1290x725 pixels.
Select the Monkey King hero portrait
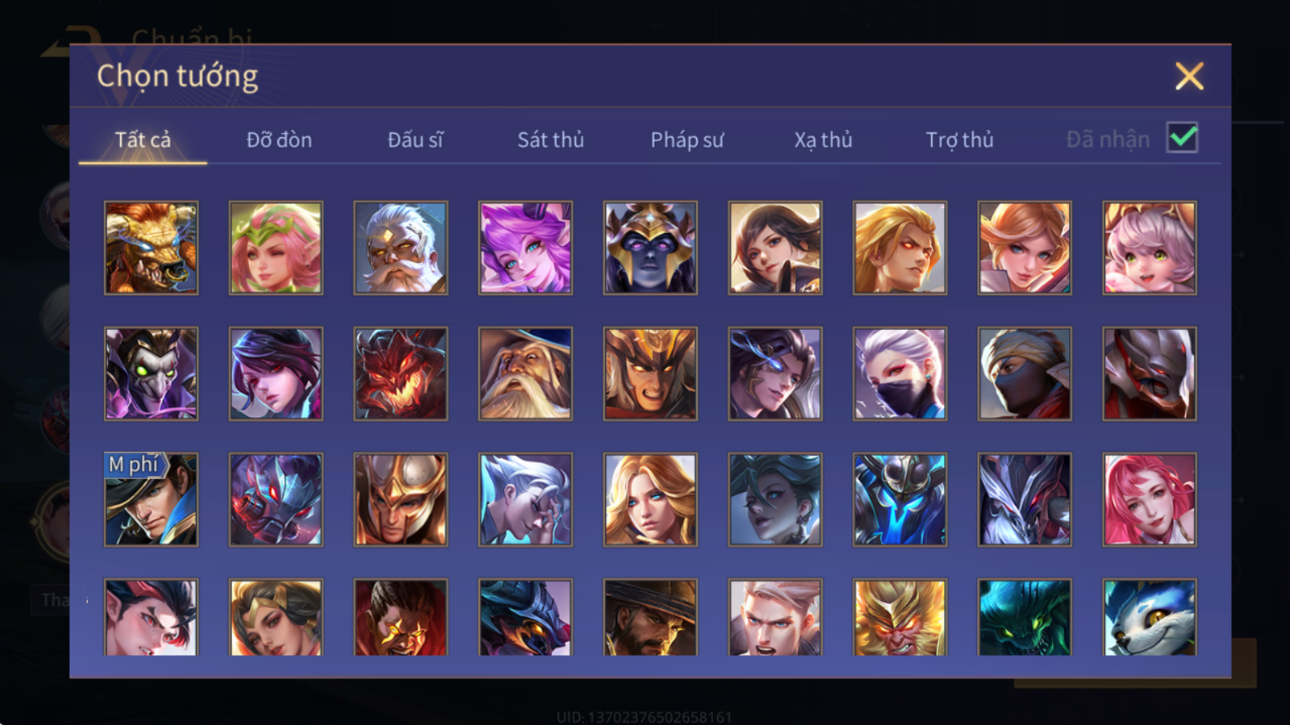[900, 618]
